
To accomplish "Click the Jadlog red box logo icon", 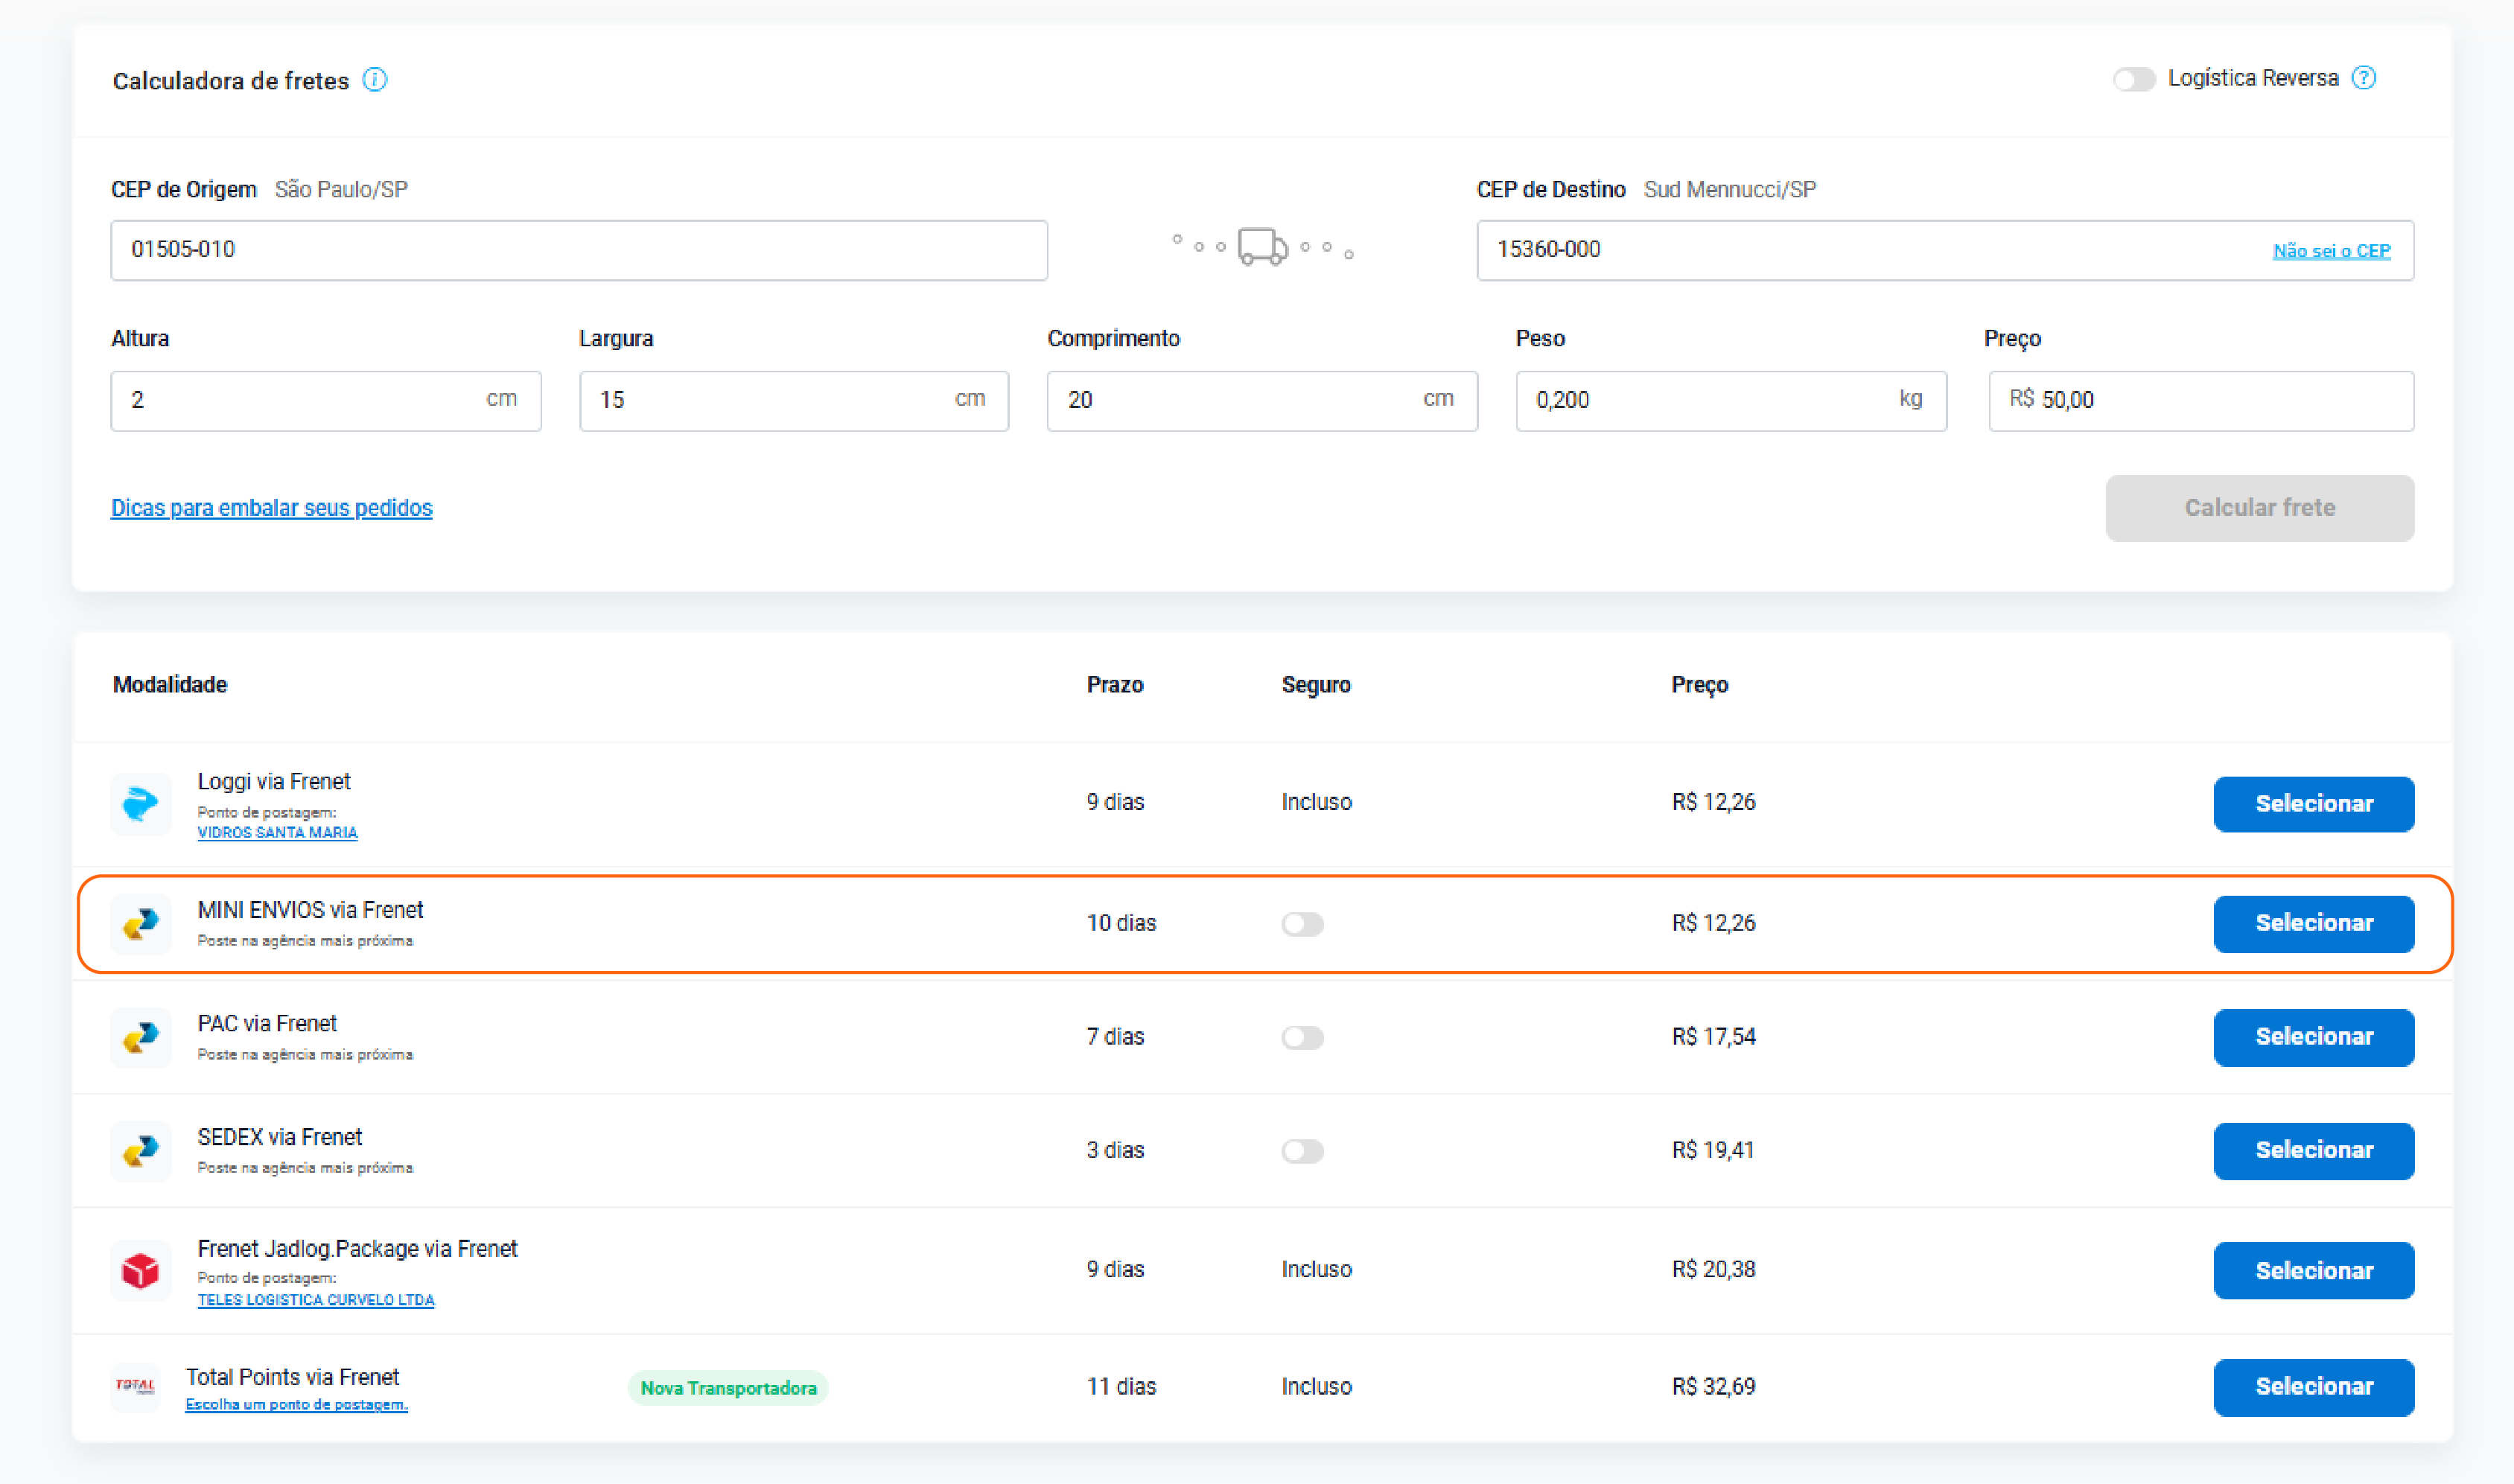I will 141,1270.
